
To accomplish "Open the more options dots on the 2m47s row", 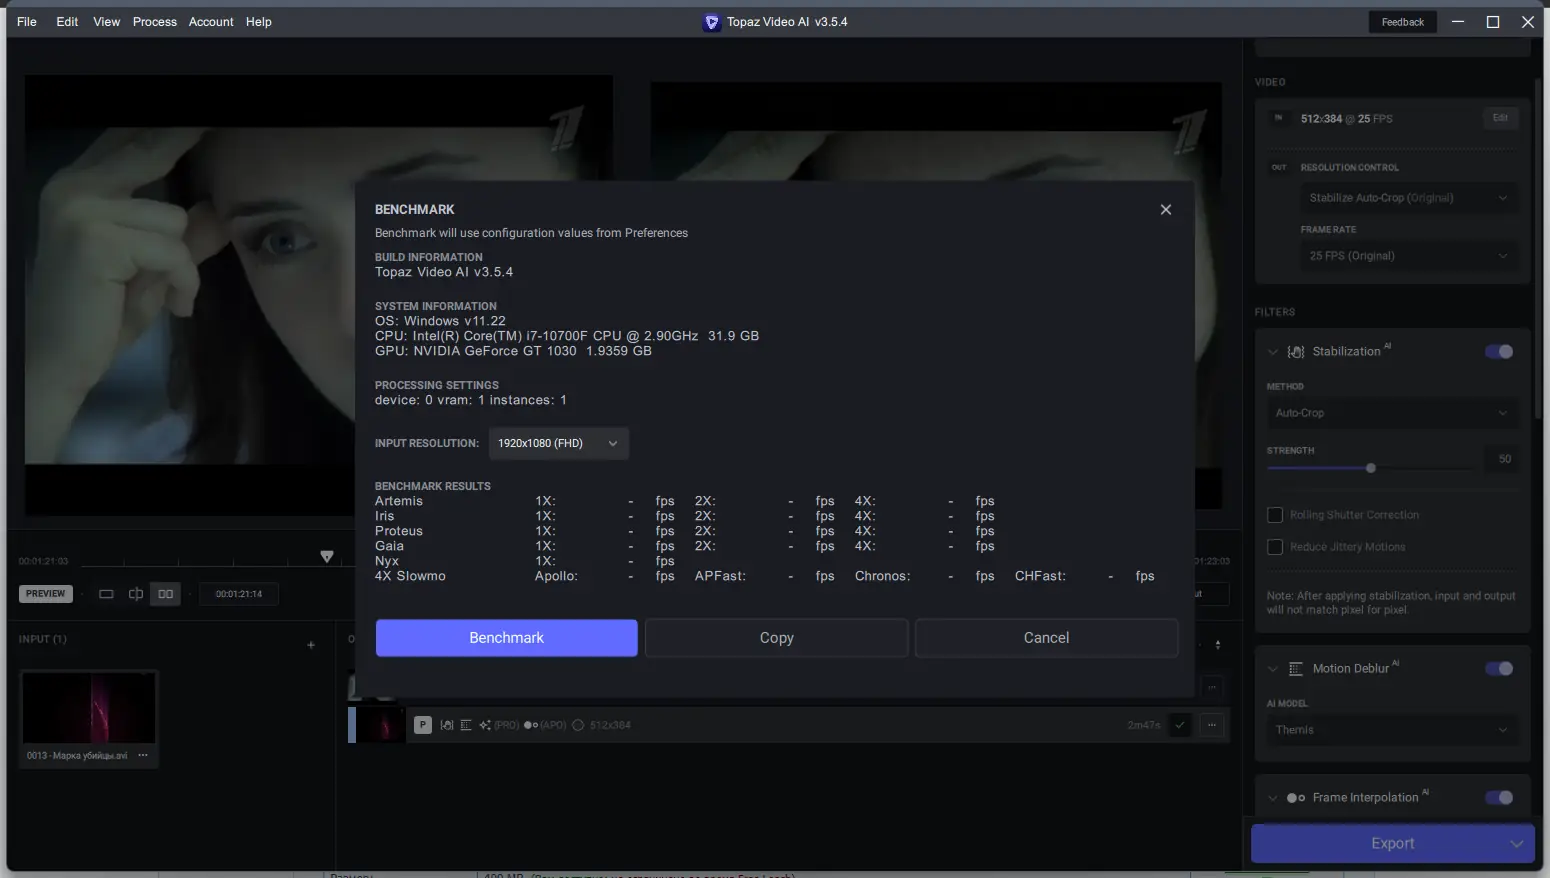I will tap(1212, 725).
